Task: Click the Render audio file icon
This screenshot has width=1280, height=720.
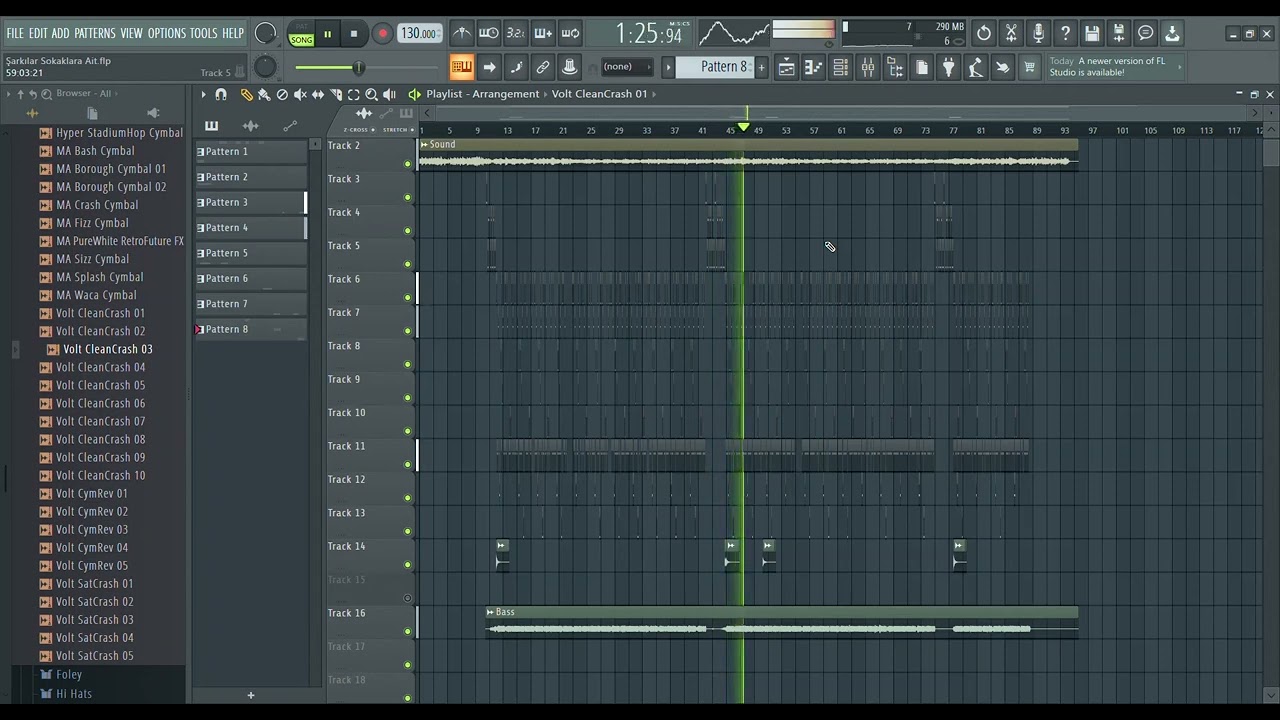Action: click(x=1119, y=33)
